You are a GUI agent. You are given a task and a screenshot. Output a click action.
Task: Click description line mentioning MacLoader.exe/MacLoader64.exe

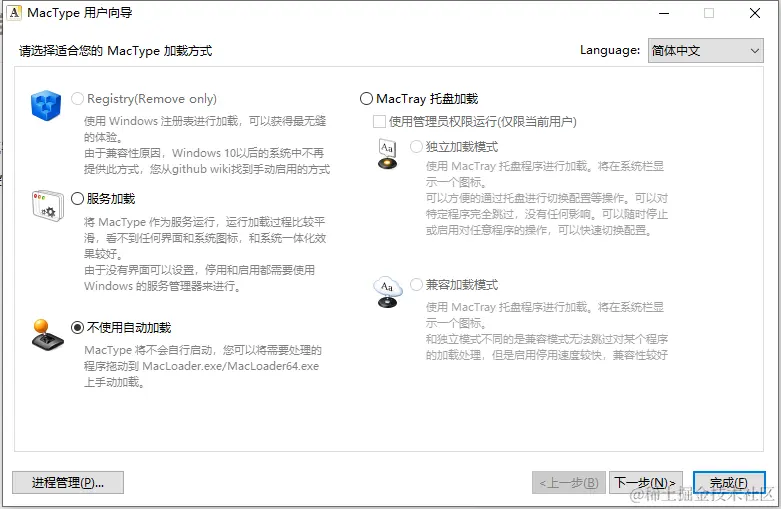[201, 366]
